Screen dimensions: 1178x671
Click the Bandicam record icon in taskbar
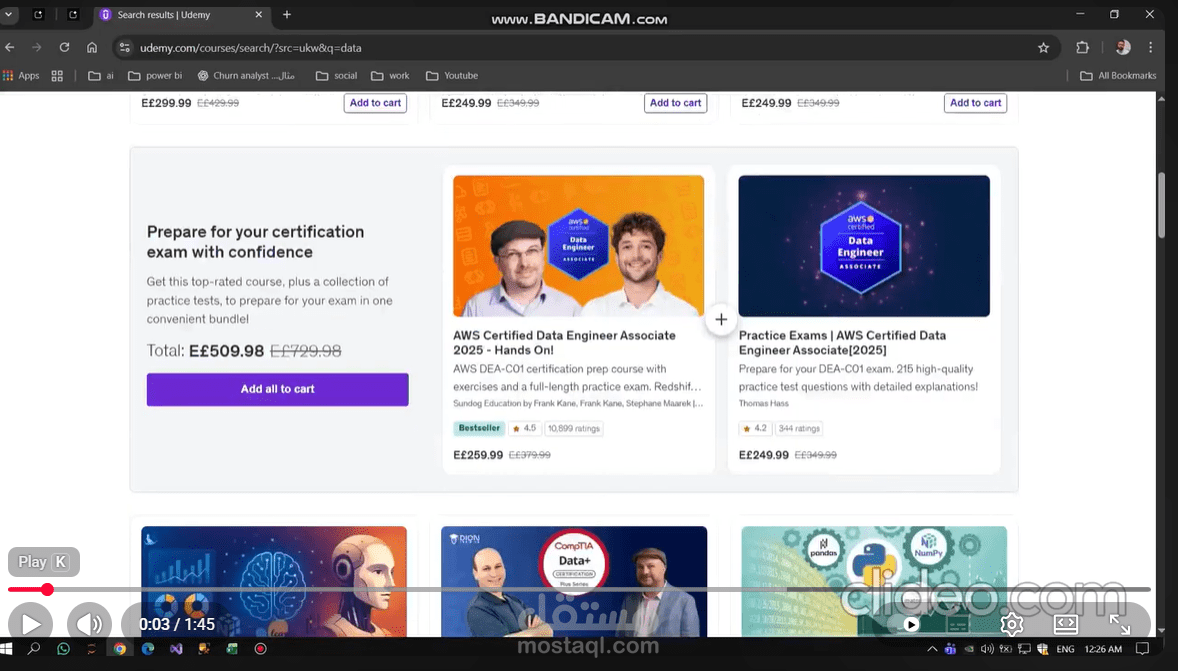[x=261, y=648]
